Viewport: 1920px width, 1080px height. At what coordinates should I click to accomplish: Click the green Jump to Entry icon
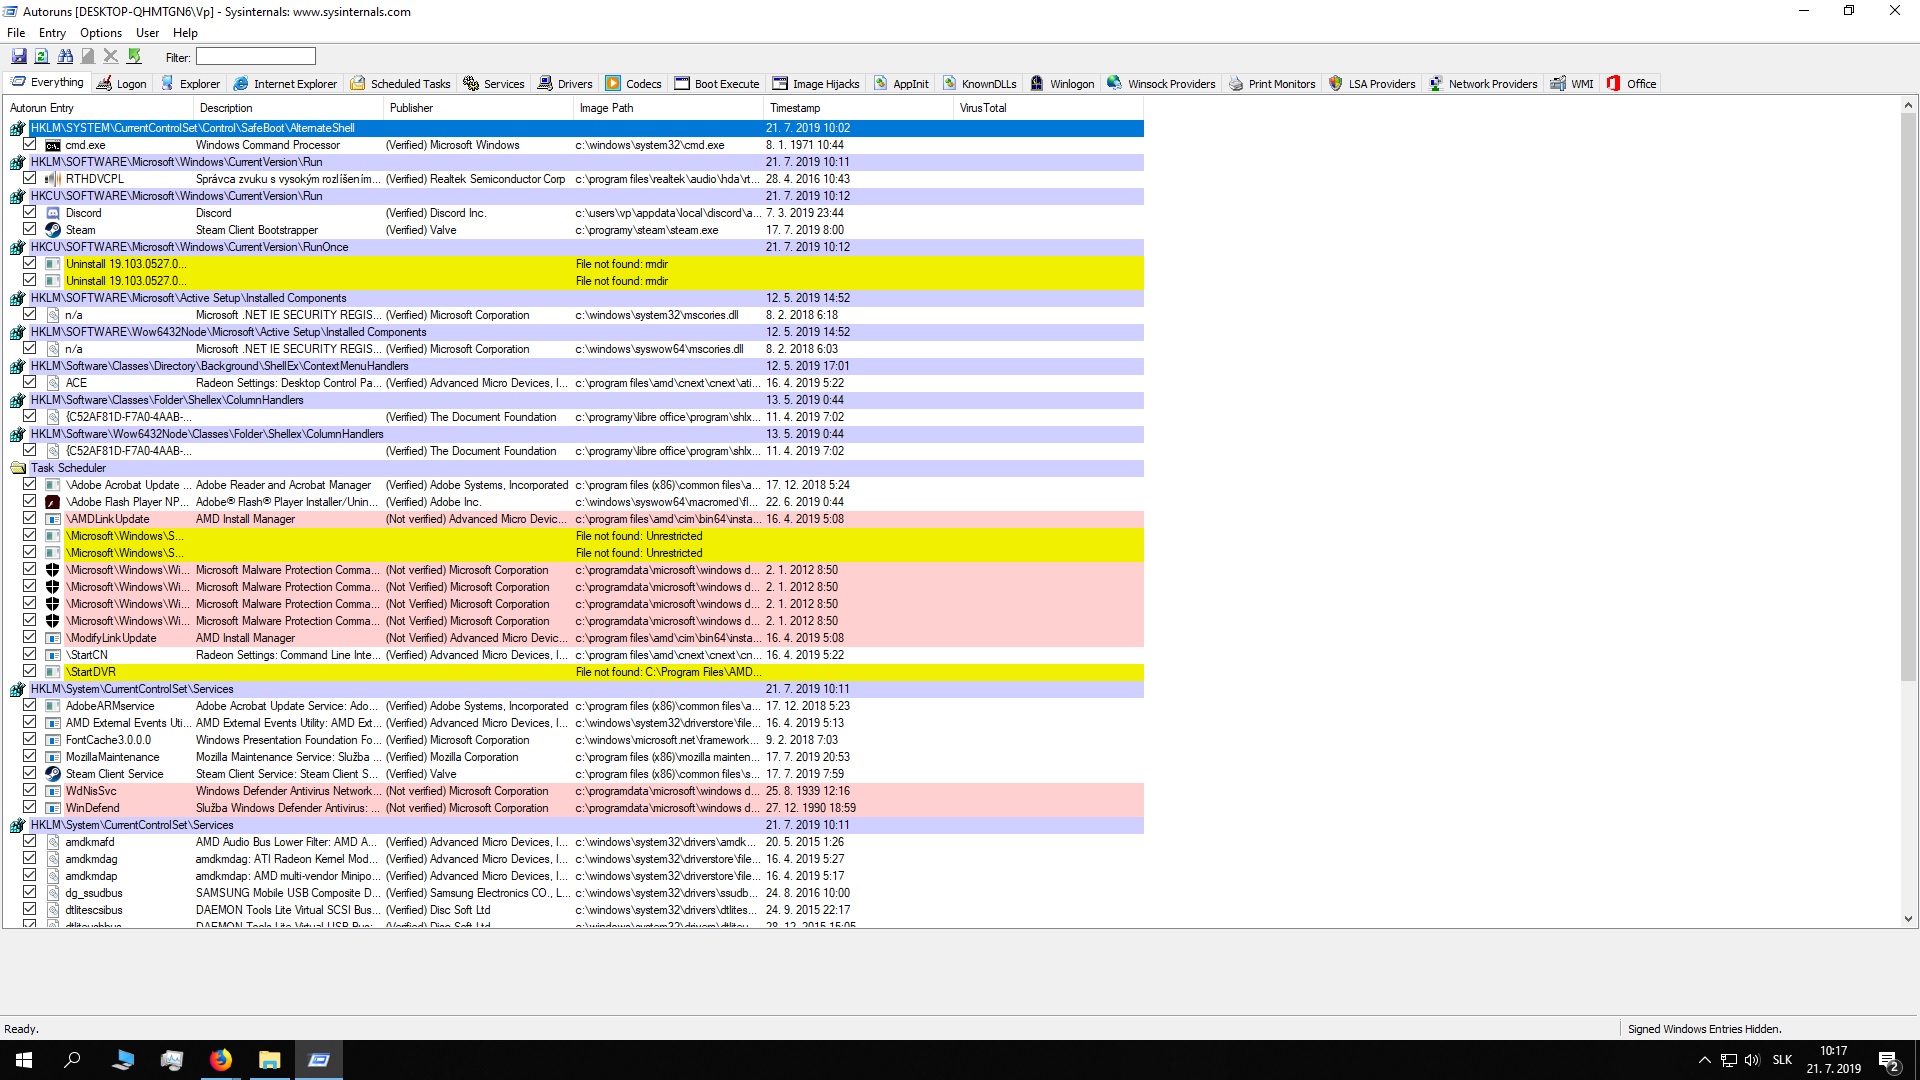[135, 57]
